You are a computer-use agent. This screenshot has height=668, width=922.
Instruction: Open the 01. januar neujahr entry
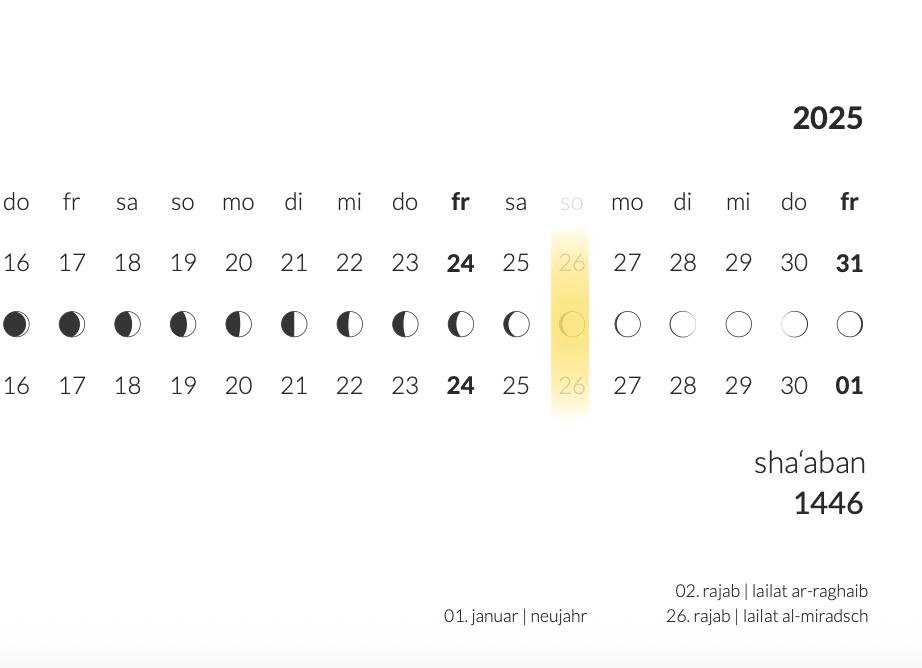[515, 616]
